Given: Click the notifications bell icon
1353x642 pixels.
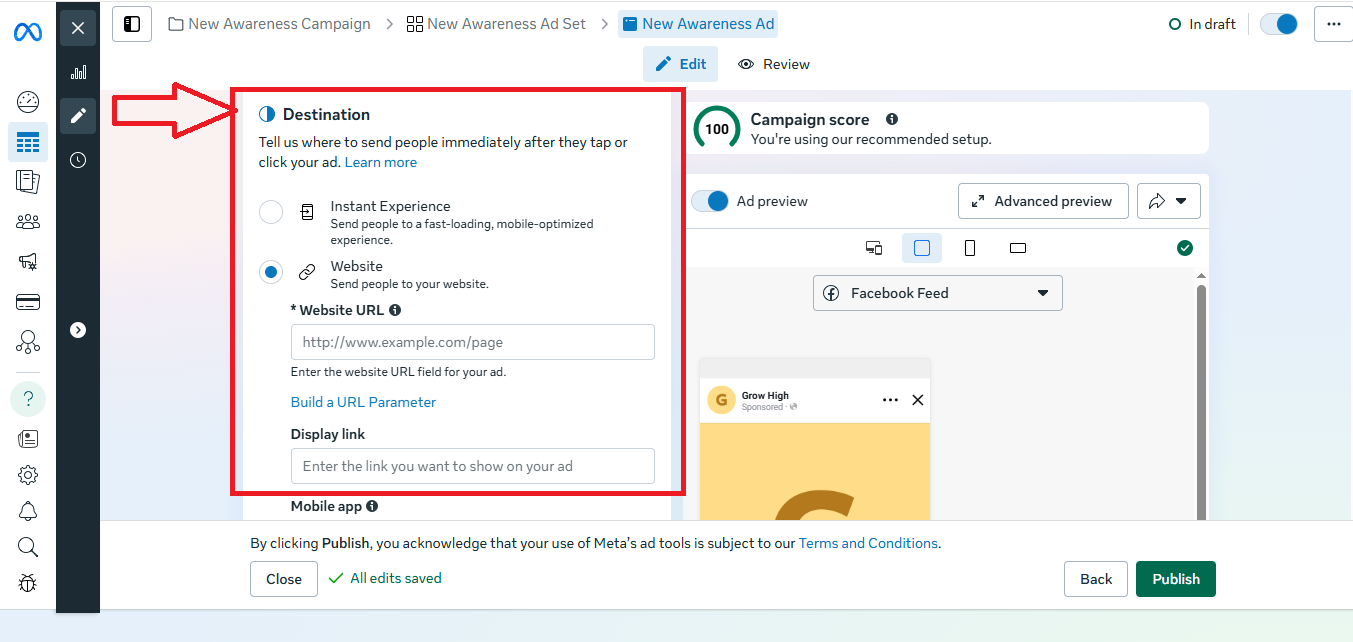Looking at the screenshot, I should click(28, 512).
